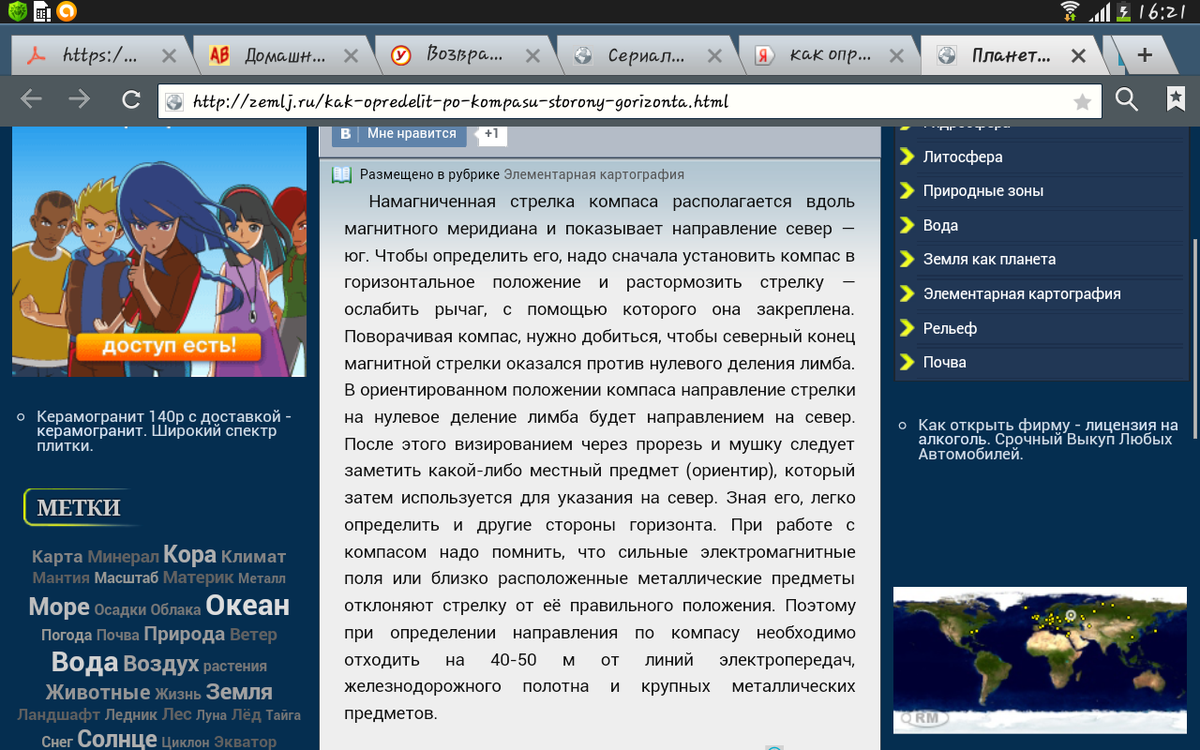This screenshot has width=1200, height=750.
Task: Select the 'Климат' tag
Action: pos(253,556)
